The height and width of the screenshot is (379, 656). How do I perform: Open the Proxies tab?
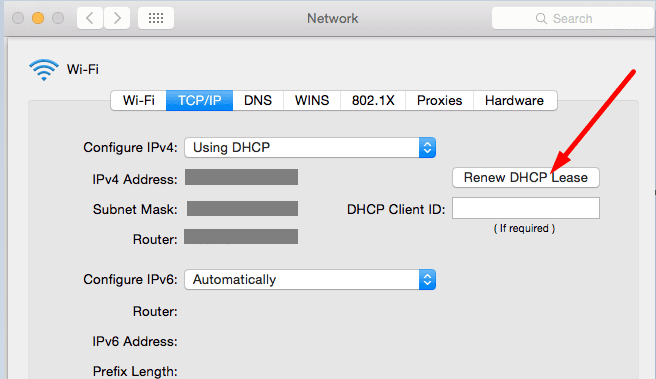point(439,100)
